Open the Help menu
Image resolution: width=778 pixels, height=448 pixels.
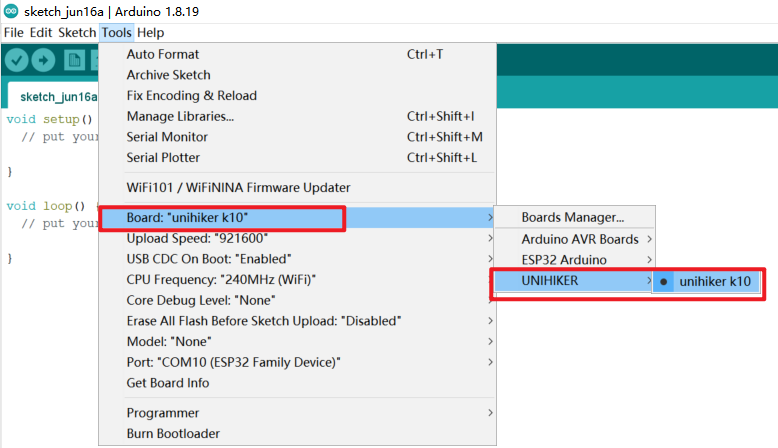click(150, 33)
